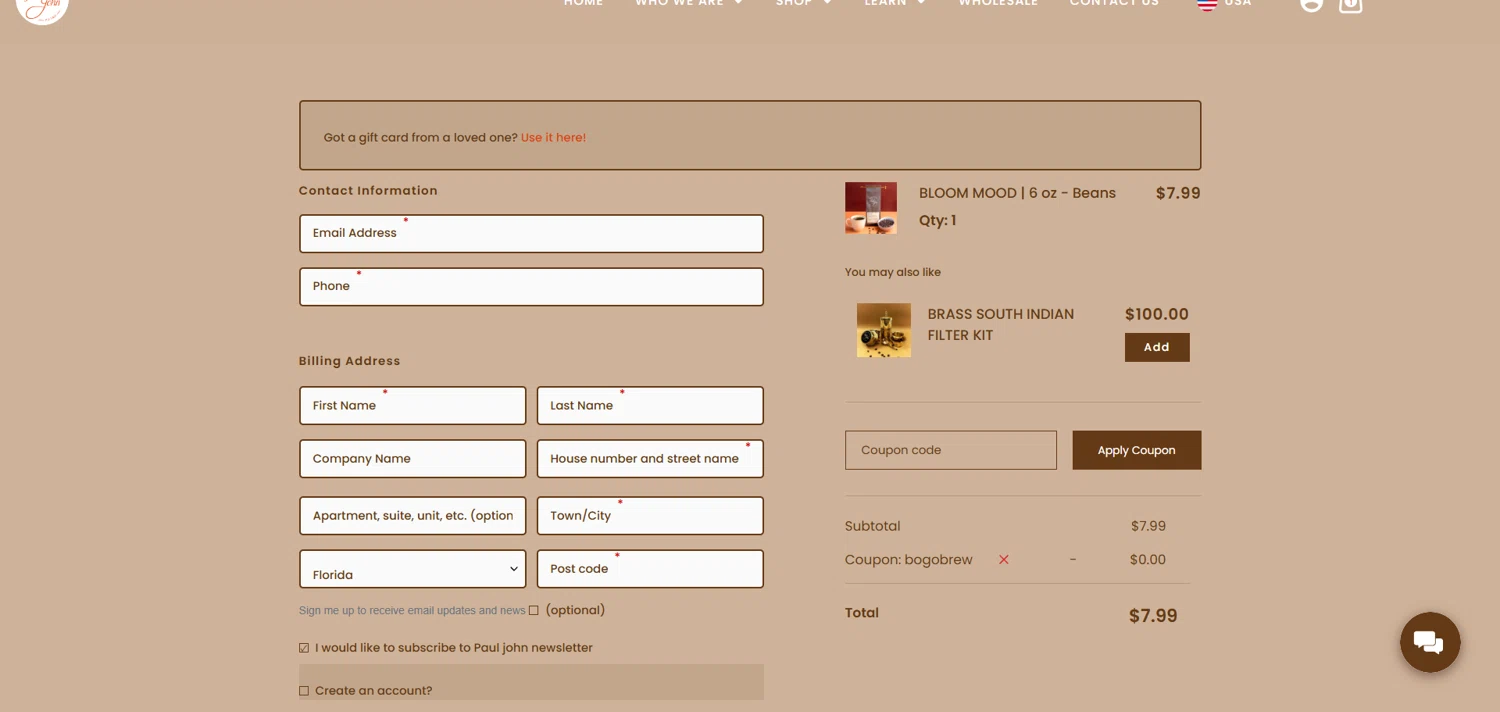Click the Apply Coupon button

(x=1137, y=450)
